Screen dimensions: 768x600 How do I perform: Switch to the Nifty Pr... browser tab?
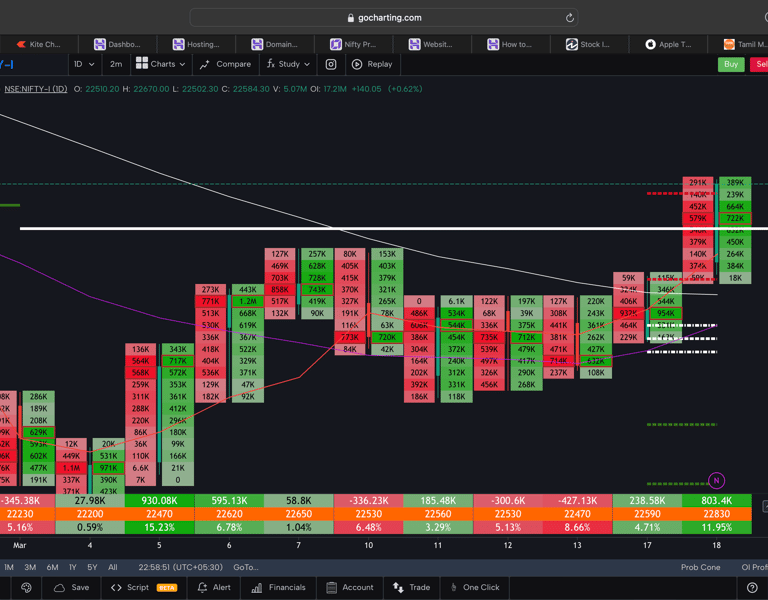coord(354,44)
